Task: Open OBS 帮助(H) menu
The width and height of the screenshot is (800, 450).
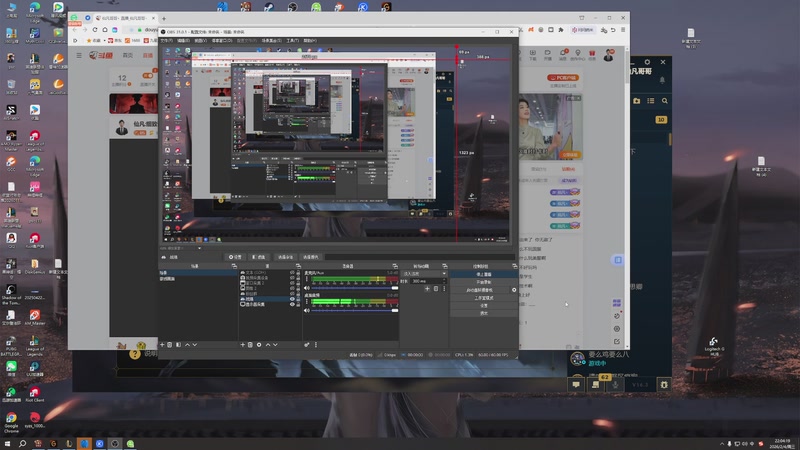Action: tap(310, 40)
